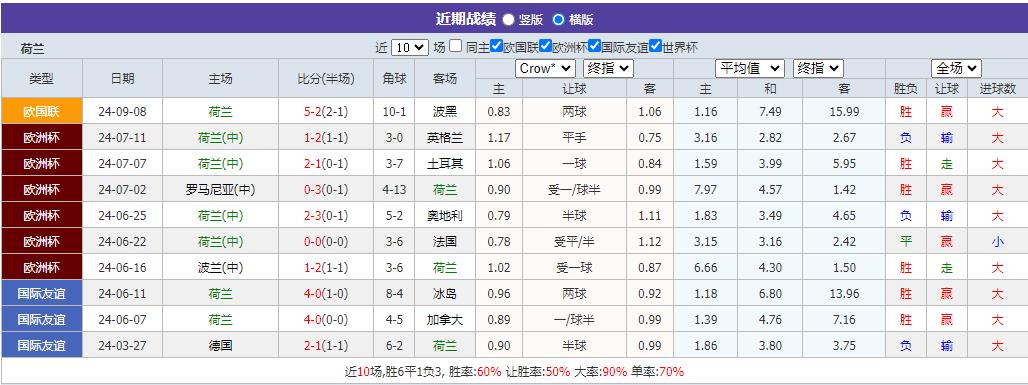Open the 全场 dropdown
Image resolution: width=1028 pixels, height=385 pixels.
point(956,68)
